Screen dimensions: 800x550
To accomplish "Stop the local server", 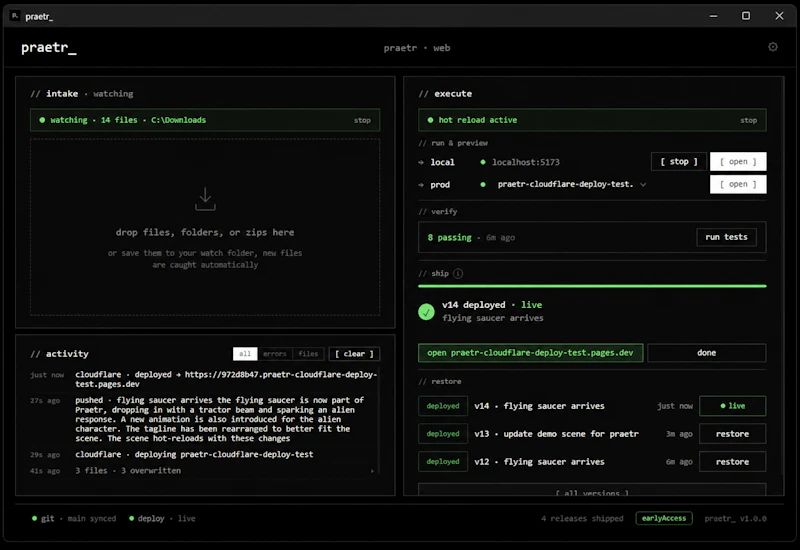I will point(679,162).
